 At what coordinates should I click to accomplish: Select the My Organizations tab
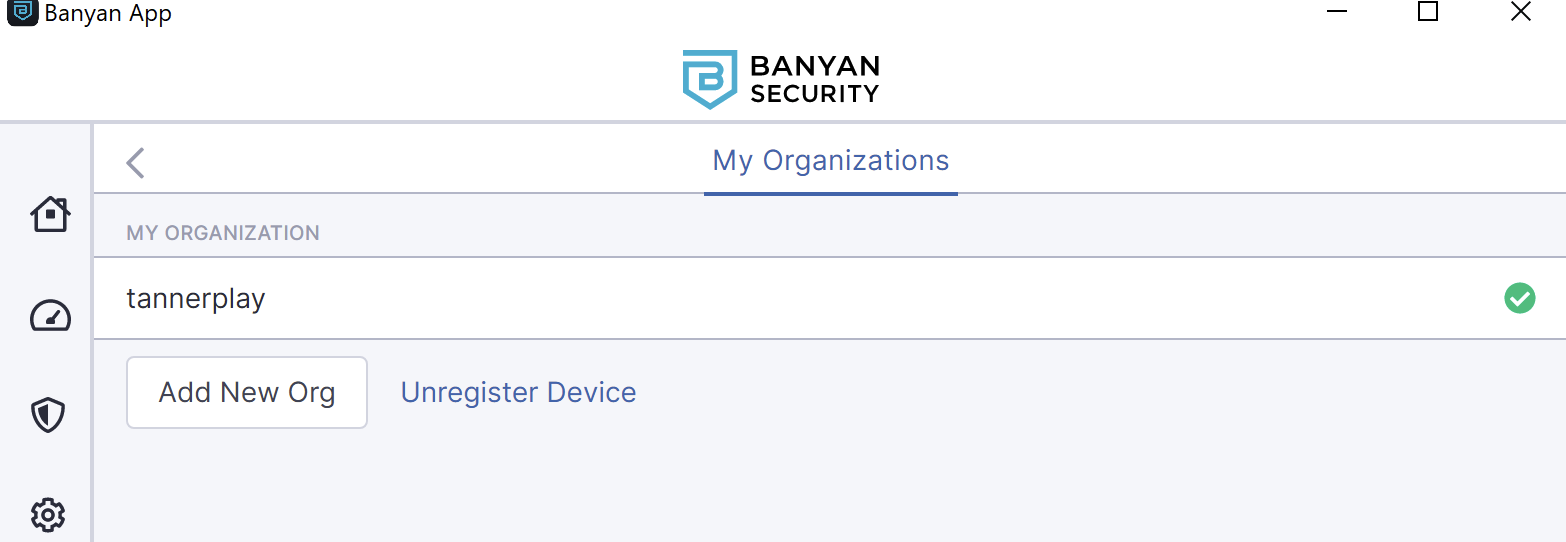click(x=831, y=161)
